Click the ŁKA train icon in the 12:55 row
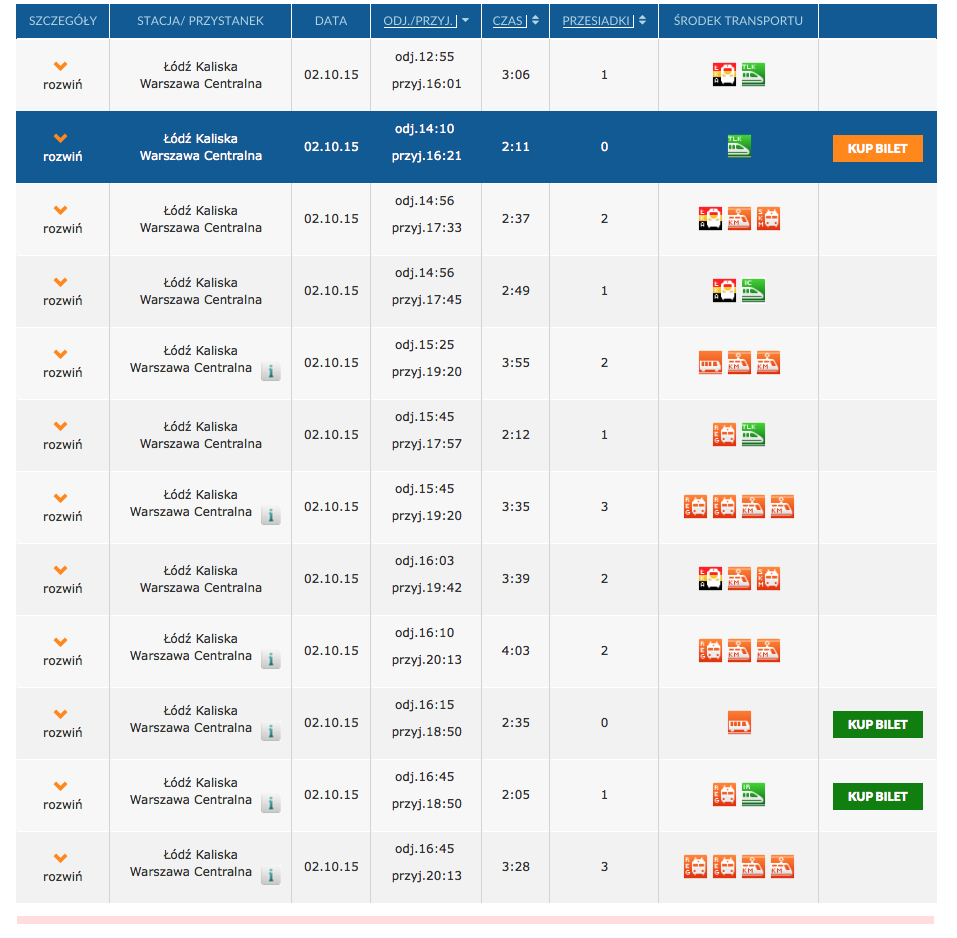 point(724,75)
